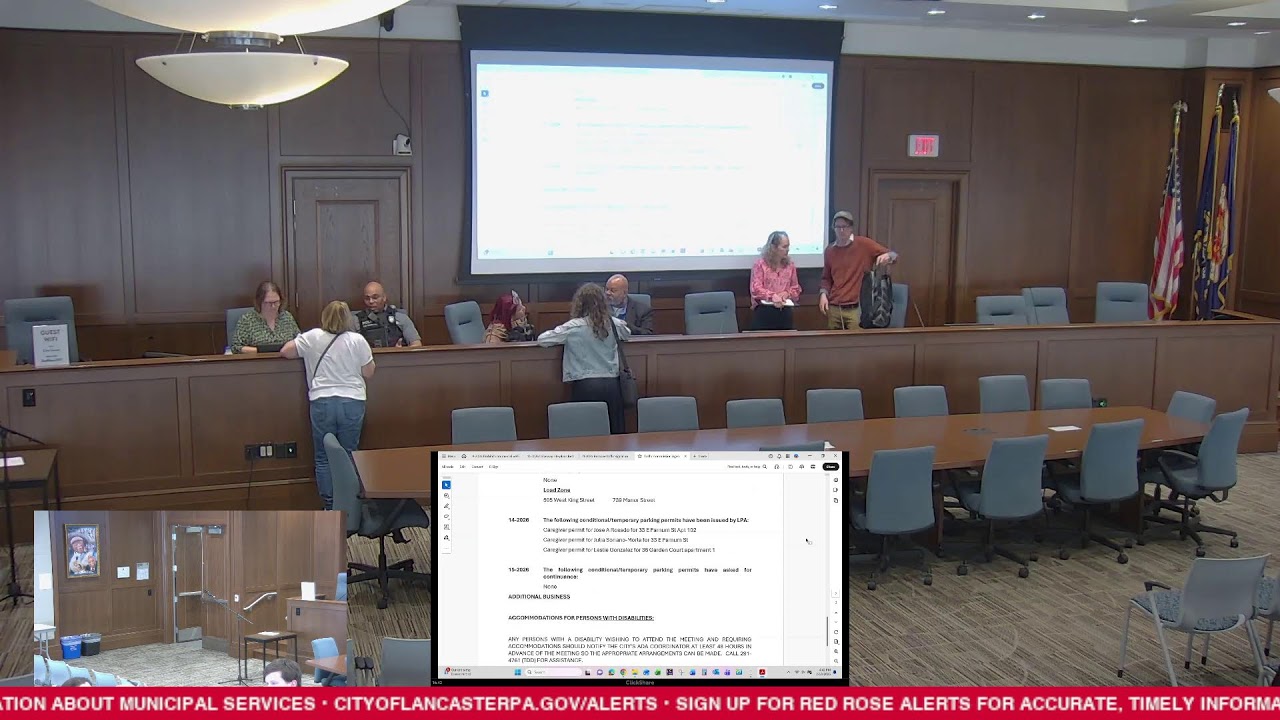
Task: Click the previous page up arrow
Action: (836, 613)
